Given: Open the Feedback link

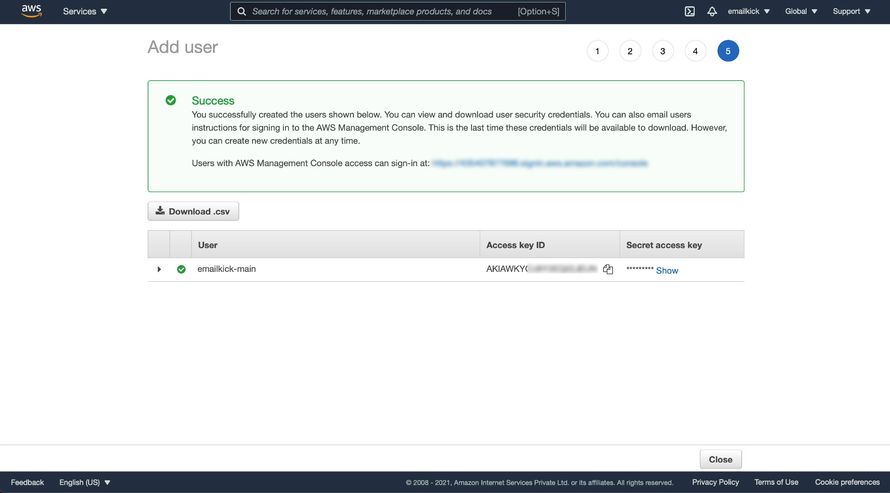Looking at the screenshot, I should 27,482.
